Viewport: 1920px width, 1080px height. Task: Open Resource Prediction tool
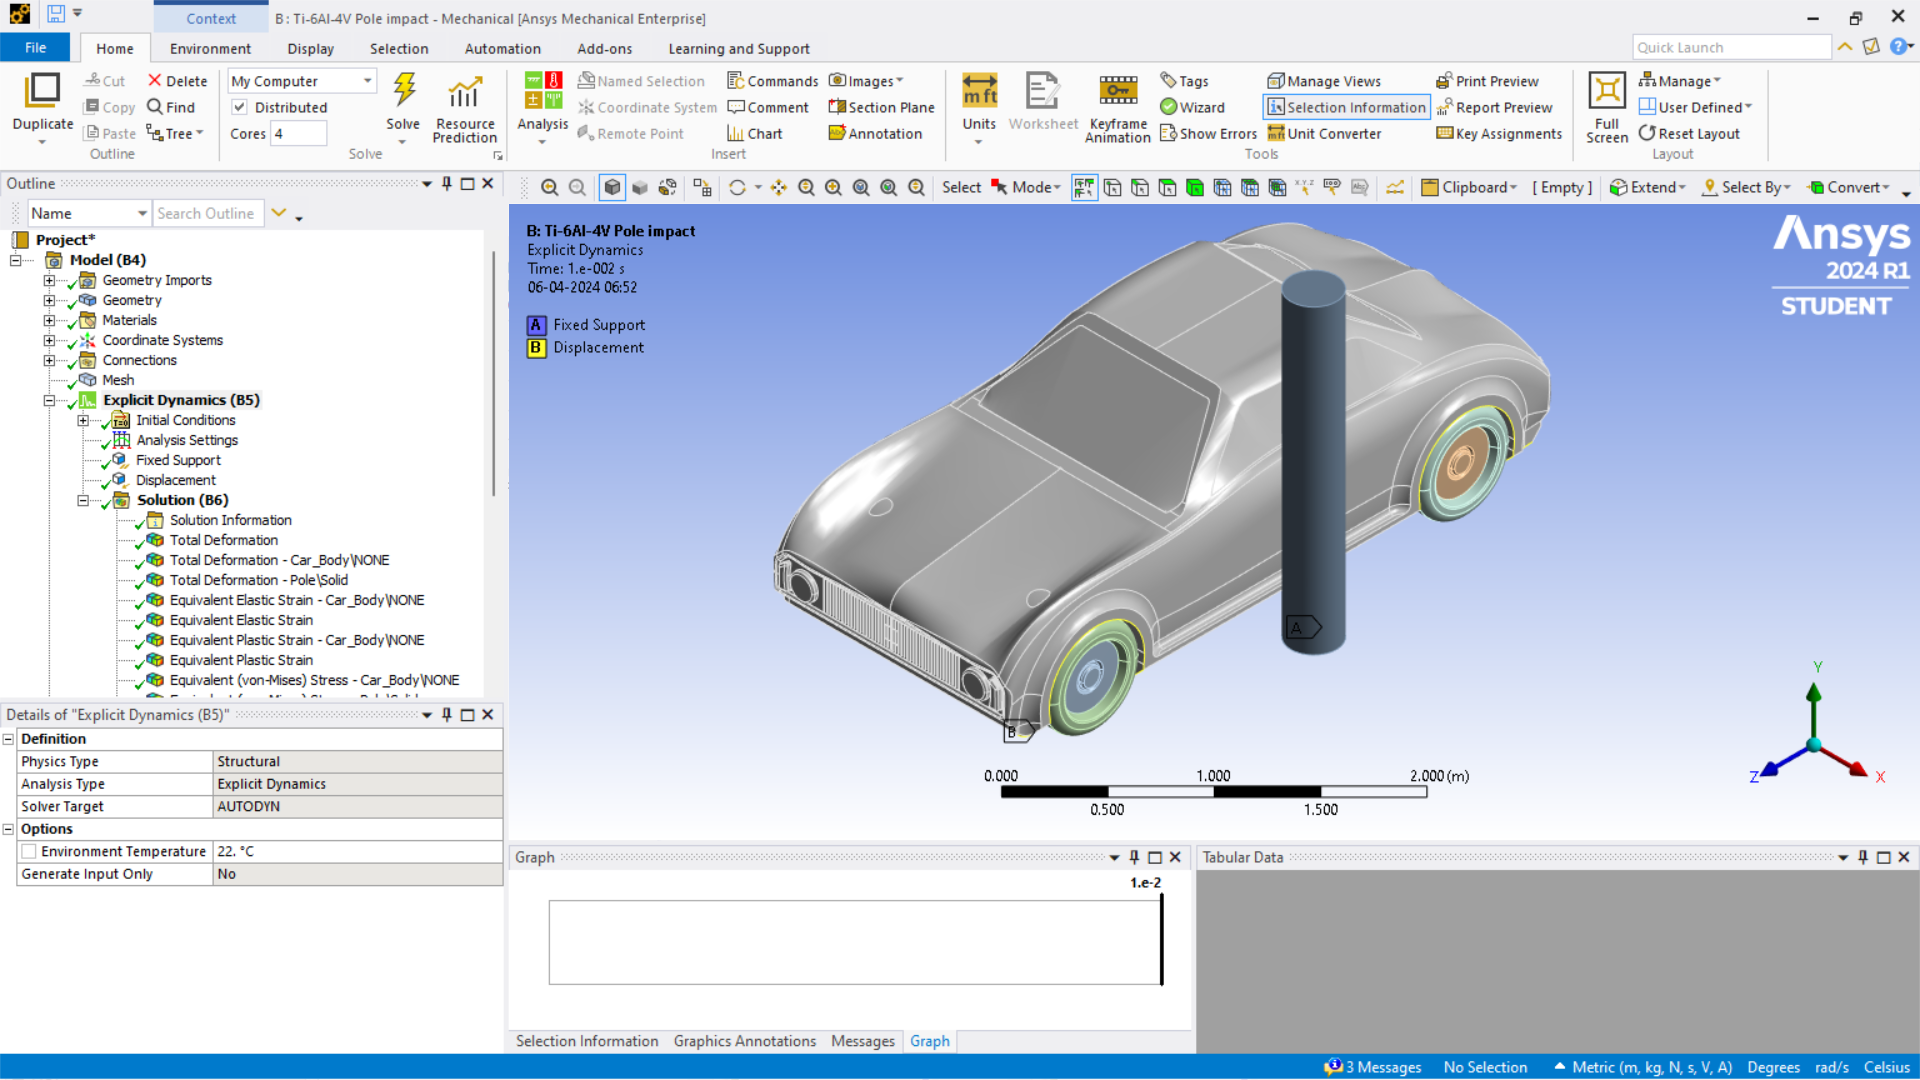[x=464, y=108]
